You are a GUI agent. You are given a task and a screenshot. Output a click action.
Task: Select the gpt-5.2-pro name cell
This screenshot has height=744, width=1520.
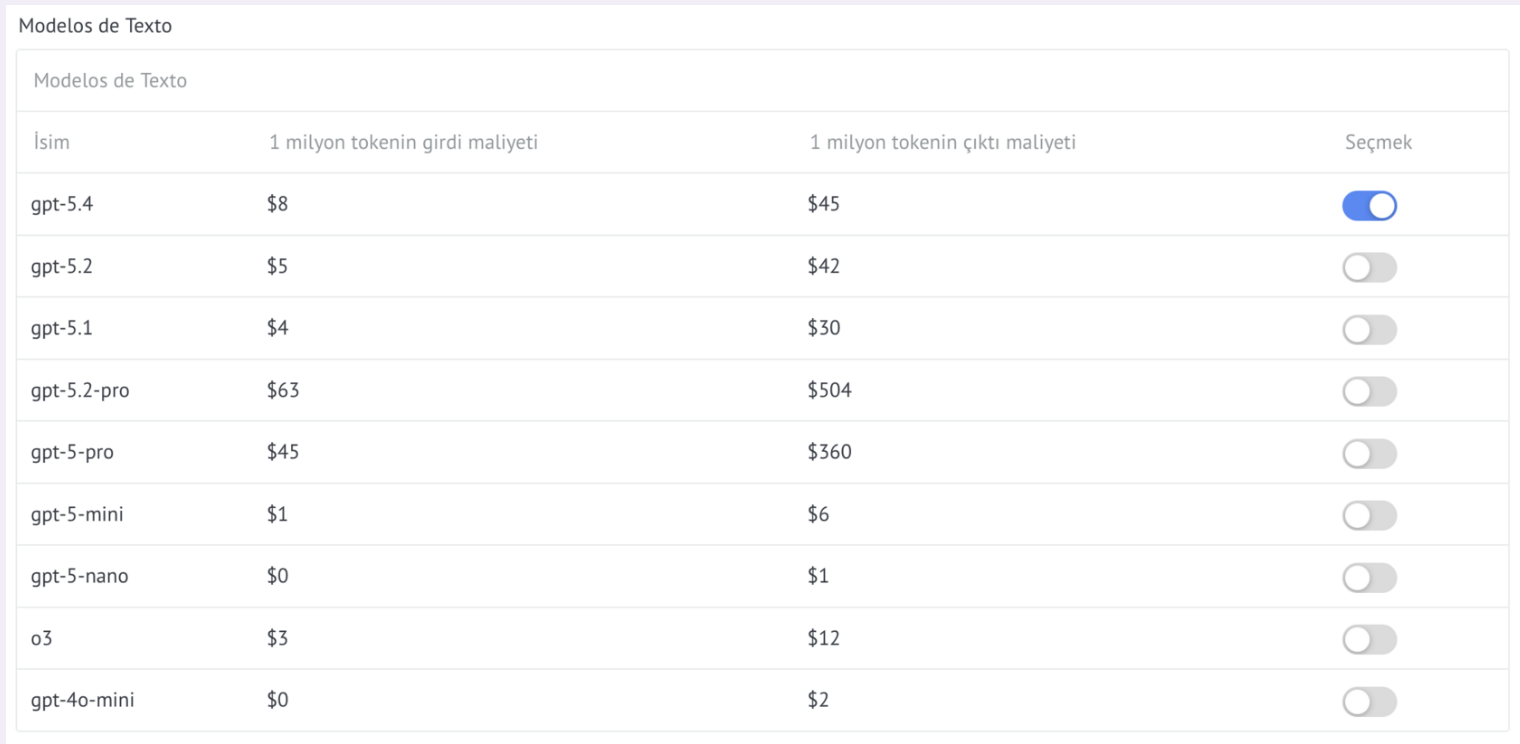coord(81,391)
